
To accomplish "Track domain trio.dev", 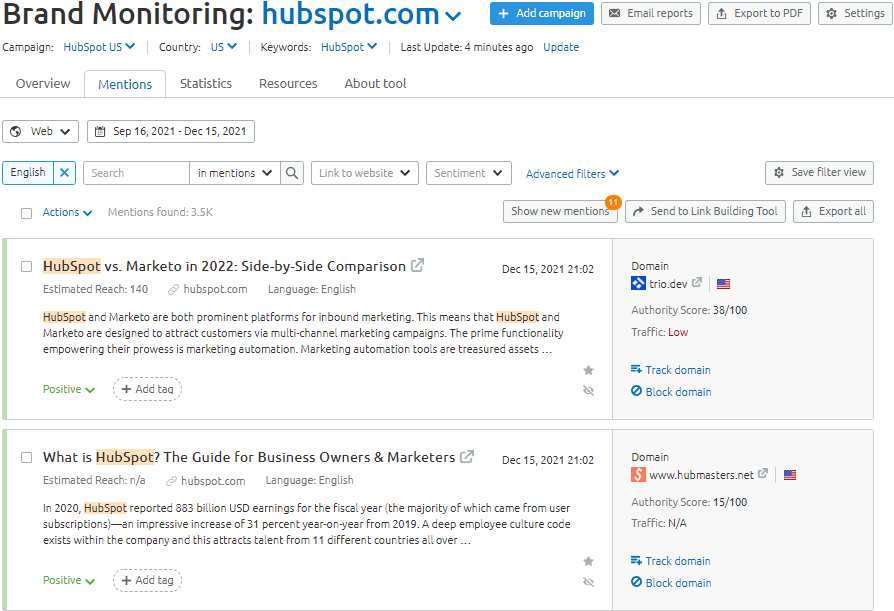I will tap(670, 370).
